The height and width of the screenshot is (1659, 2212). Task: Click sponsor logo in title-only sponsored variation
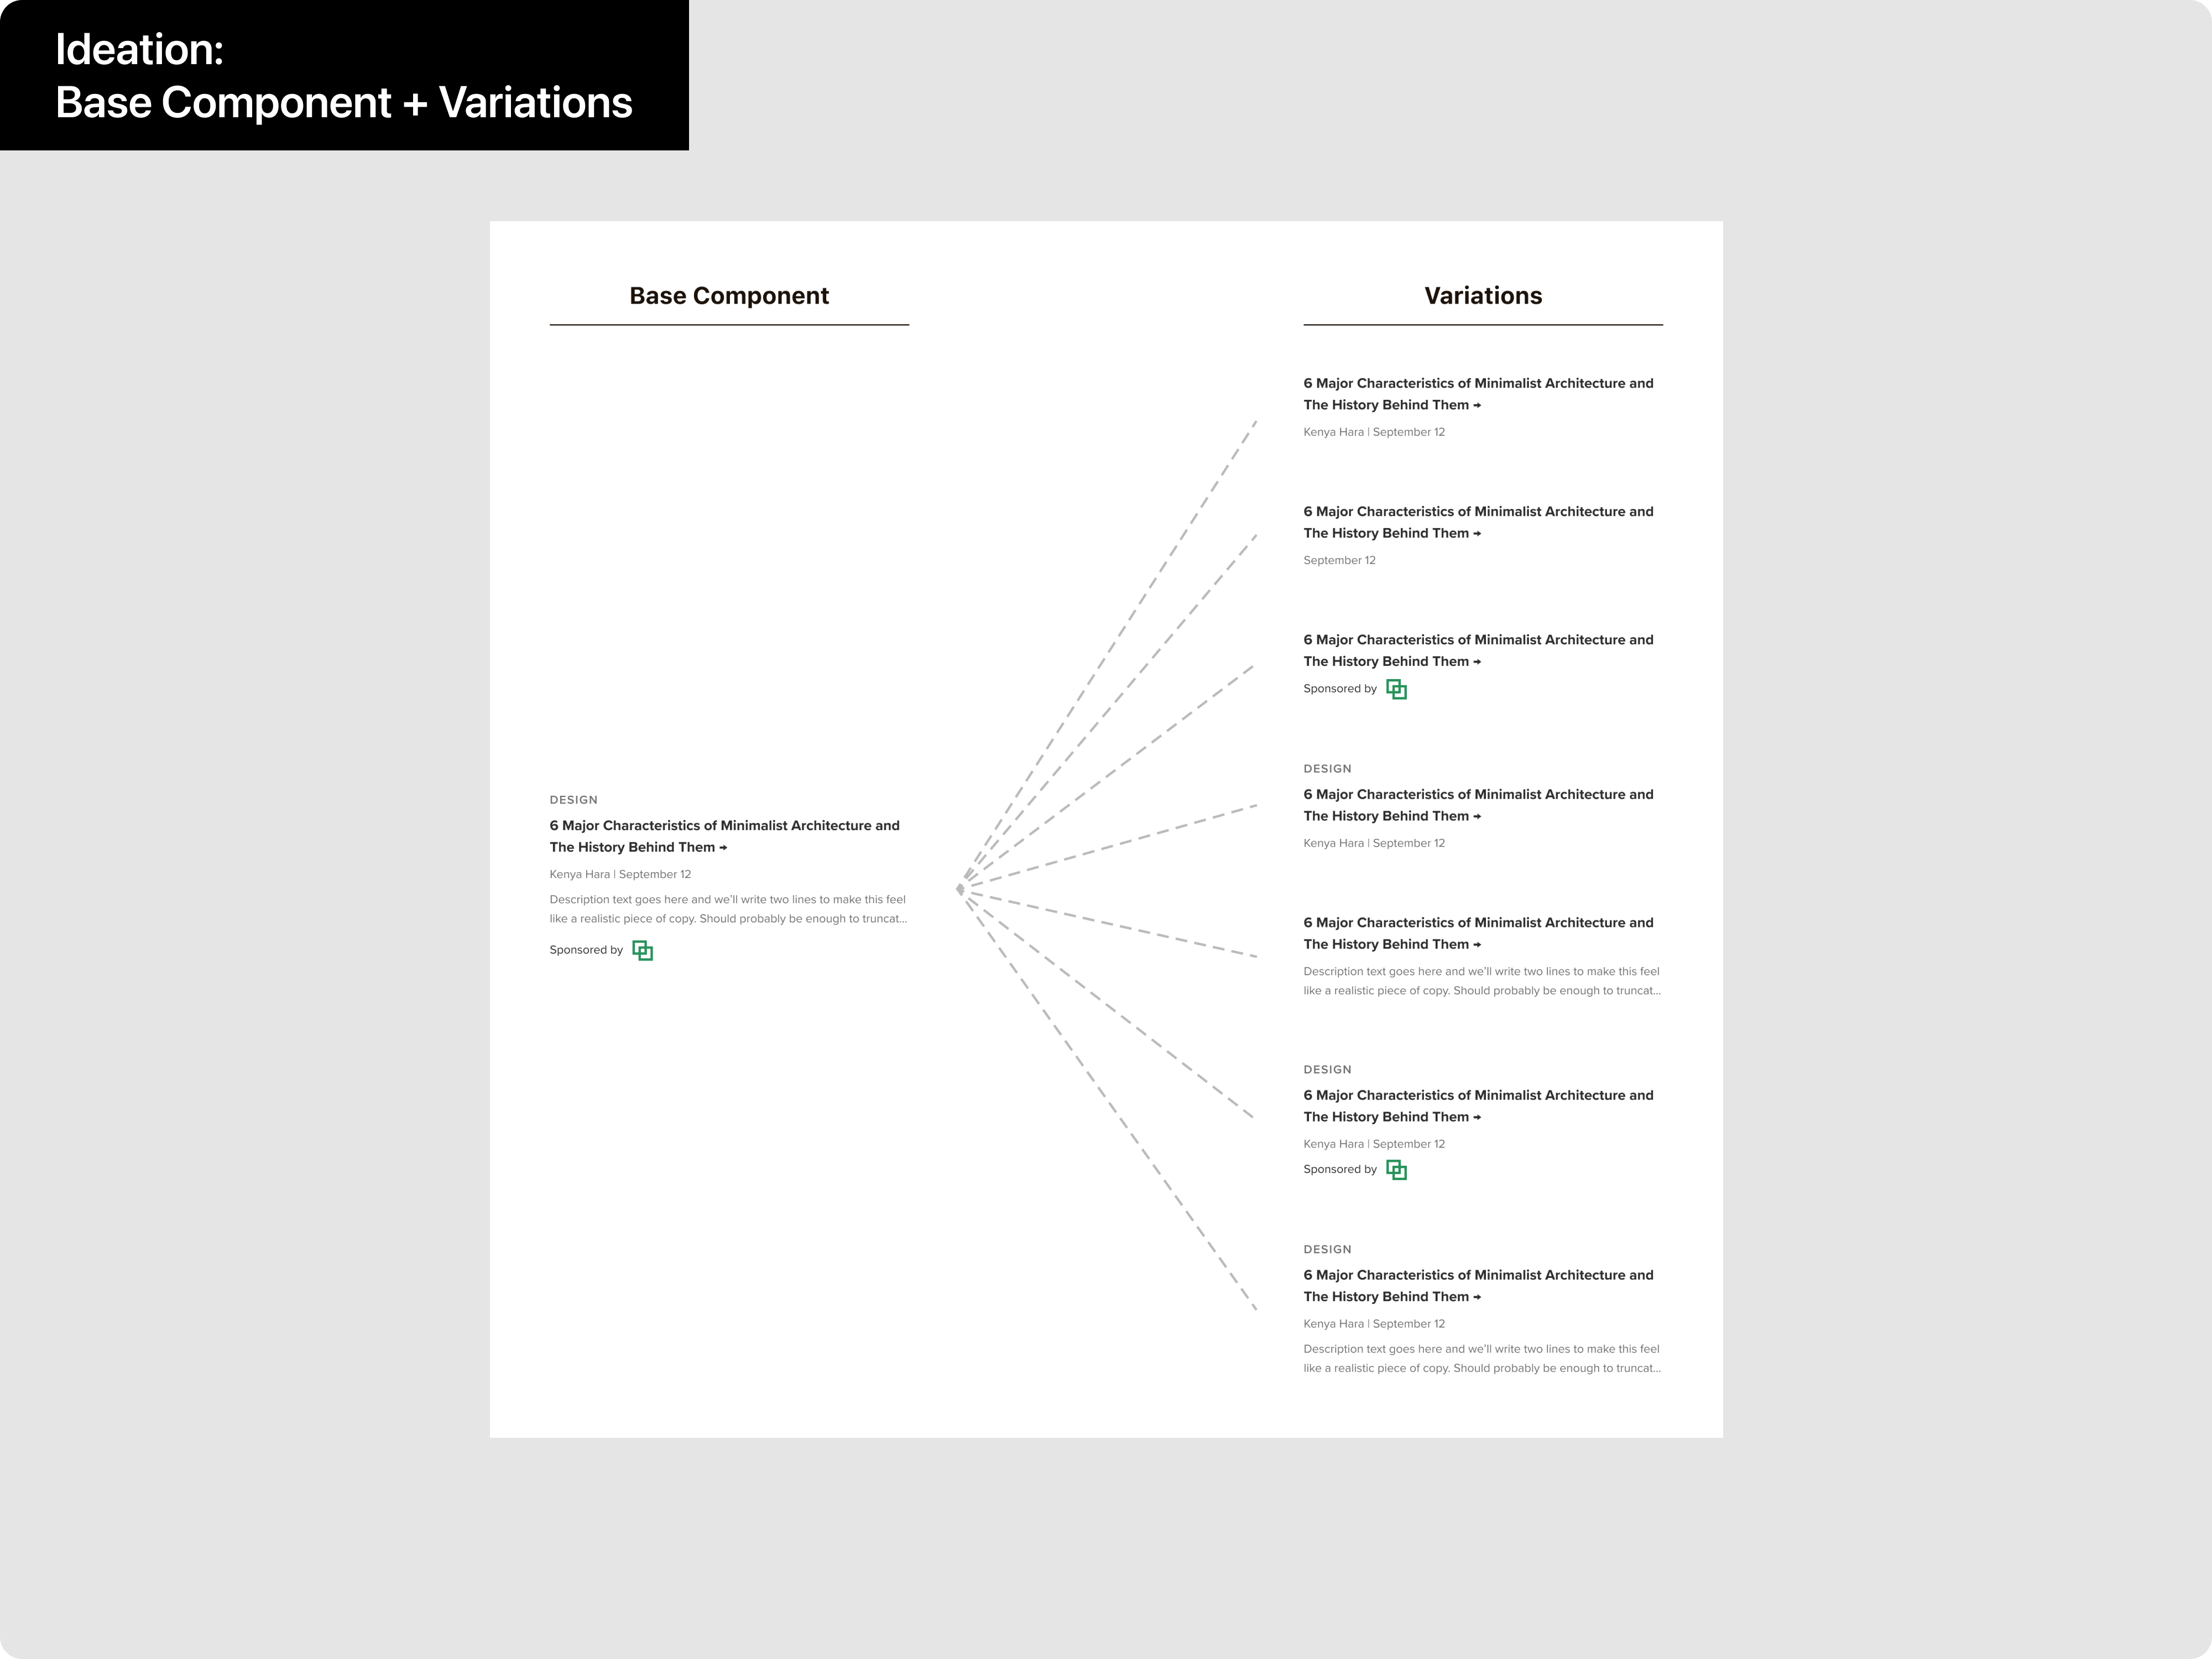coord(1397,689)
